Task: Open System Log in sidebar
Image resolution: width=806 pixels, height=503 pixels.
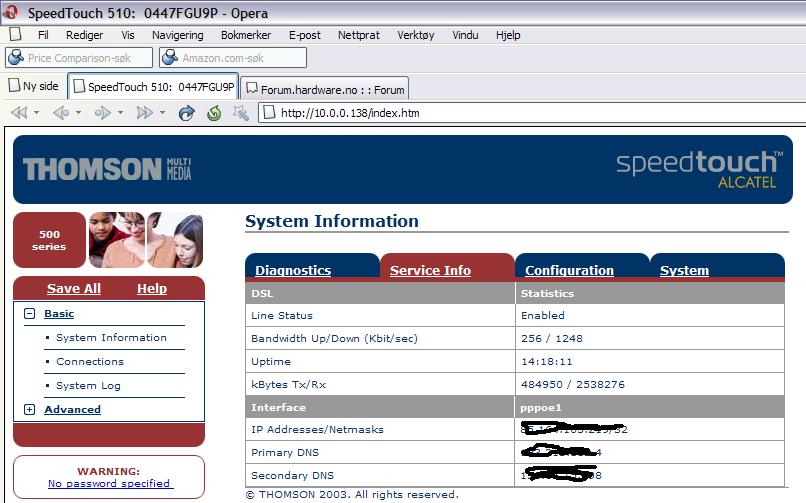Action: click(x=88, y=385)
